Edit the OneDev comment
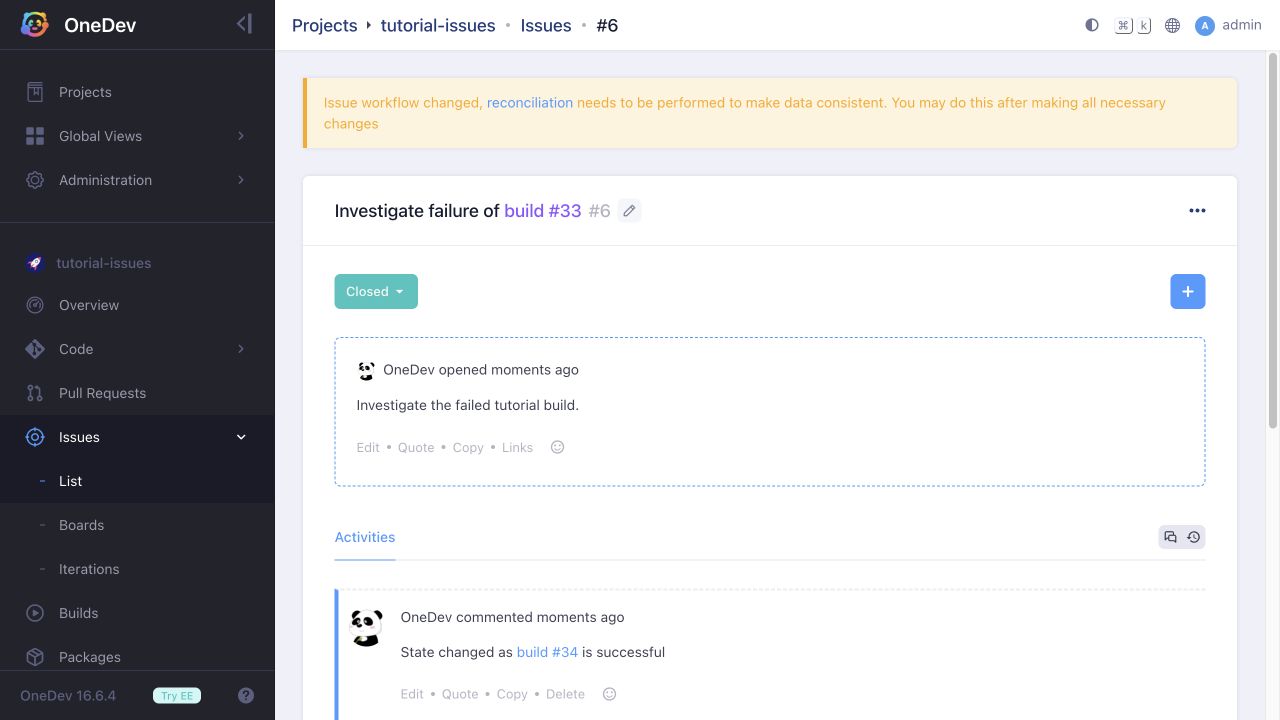Image resolution: width=1280 pixels, height=720 pixels. [x=412, y=694]
